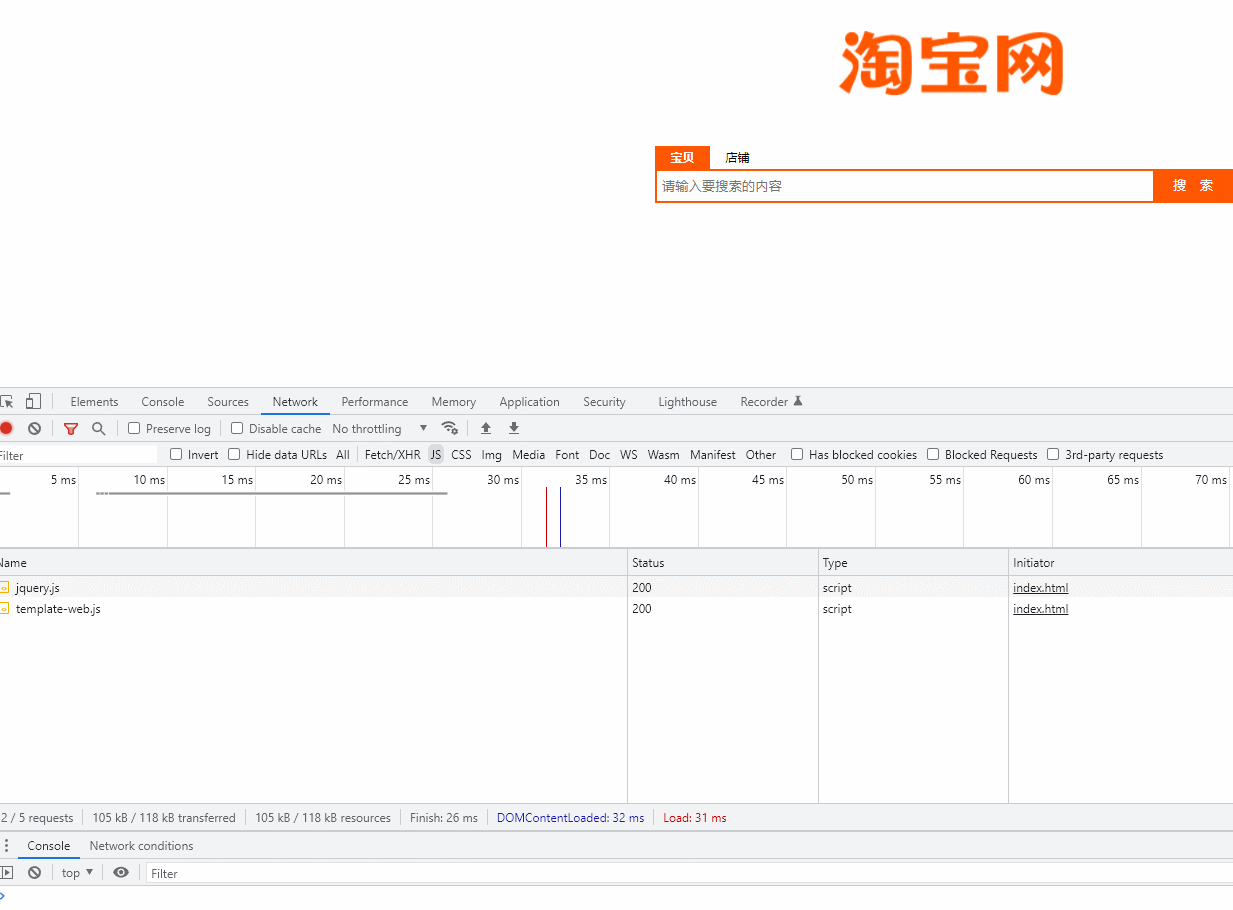Viewport: 1233px width, 910px height.
Task: Select the 宝贝 search tab
Action: point(682,158)
